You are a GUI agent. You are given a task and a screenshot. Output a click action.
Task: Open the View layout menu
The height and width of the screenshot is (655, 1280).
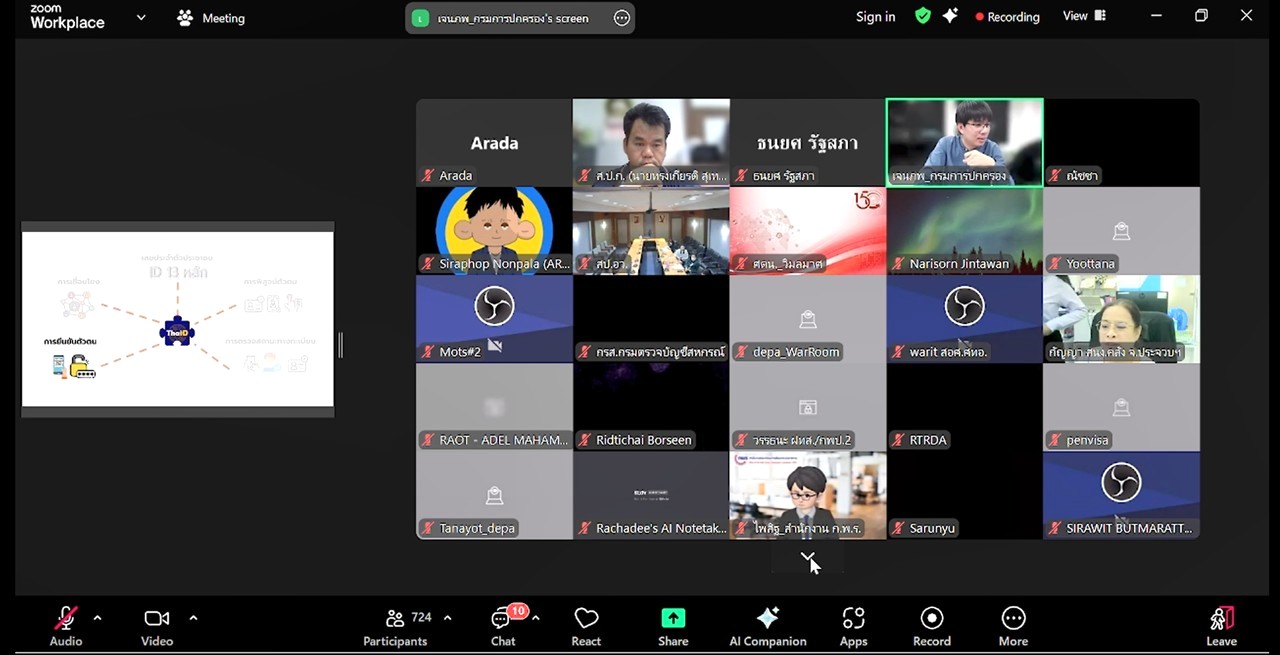click(1085, 16)
